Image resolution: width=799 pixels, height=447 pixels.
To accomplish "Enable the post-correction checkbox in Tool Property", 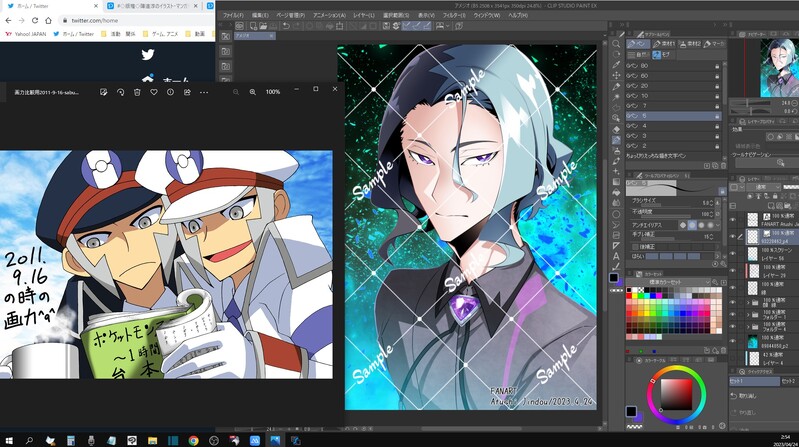I will point(635,247).
